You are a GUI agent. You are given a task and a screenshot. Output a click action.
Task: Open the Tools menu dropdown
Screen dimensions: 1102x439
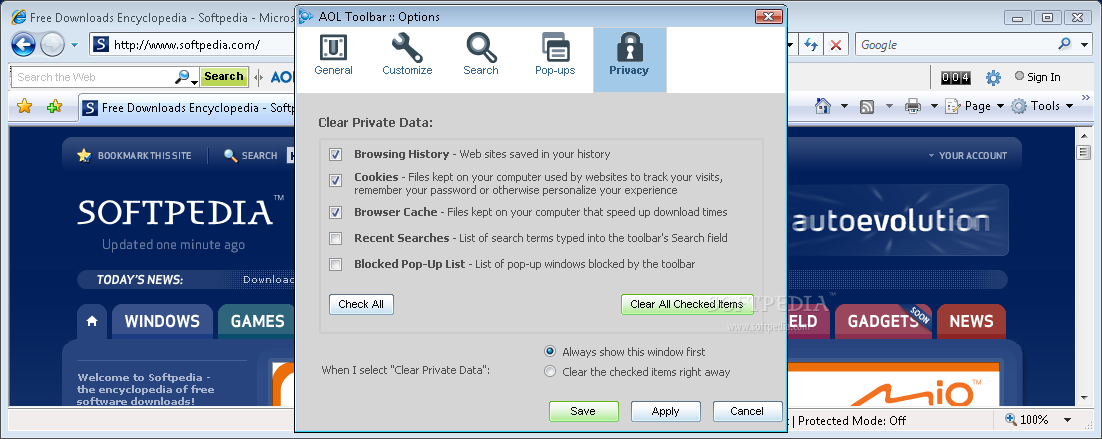pos(1042,106)
